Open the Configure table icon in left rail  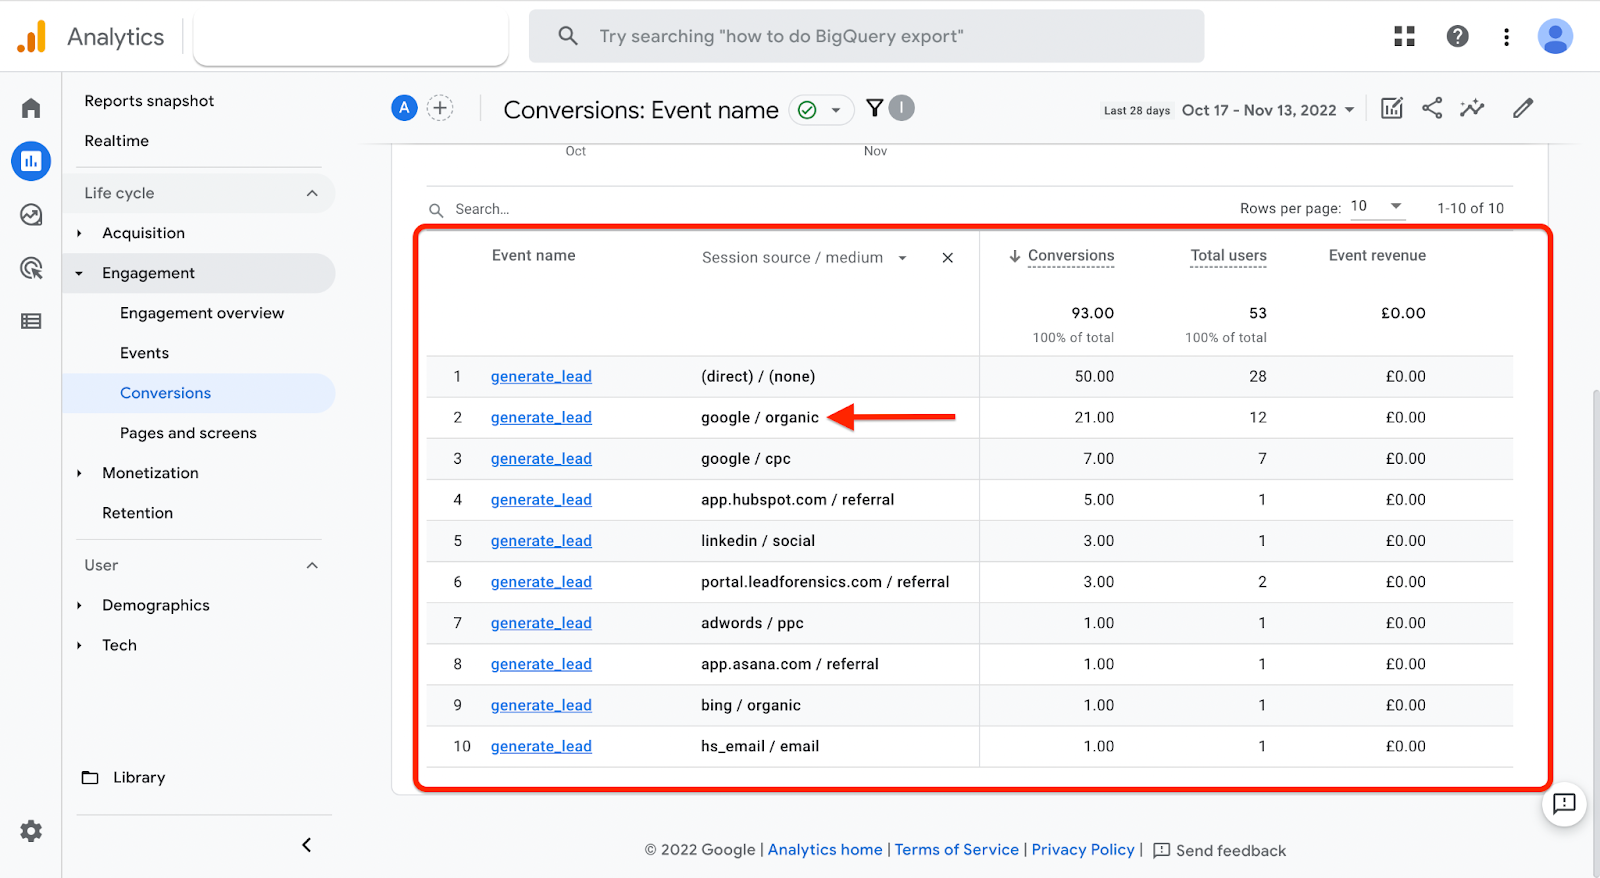coord(31,321)
